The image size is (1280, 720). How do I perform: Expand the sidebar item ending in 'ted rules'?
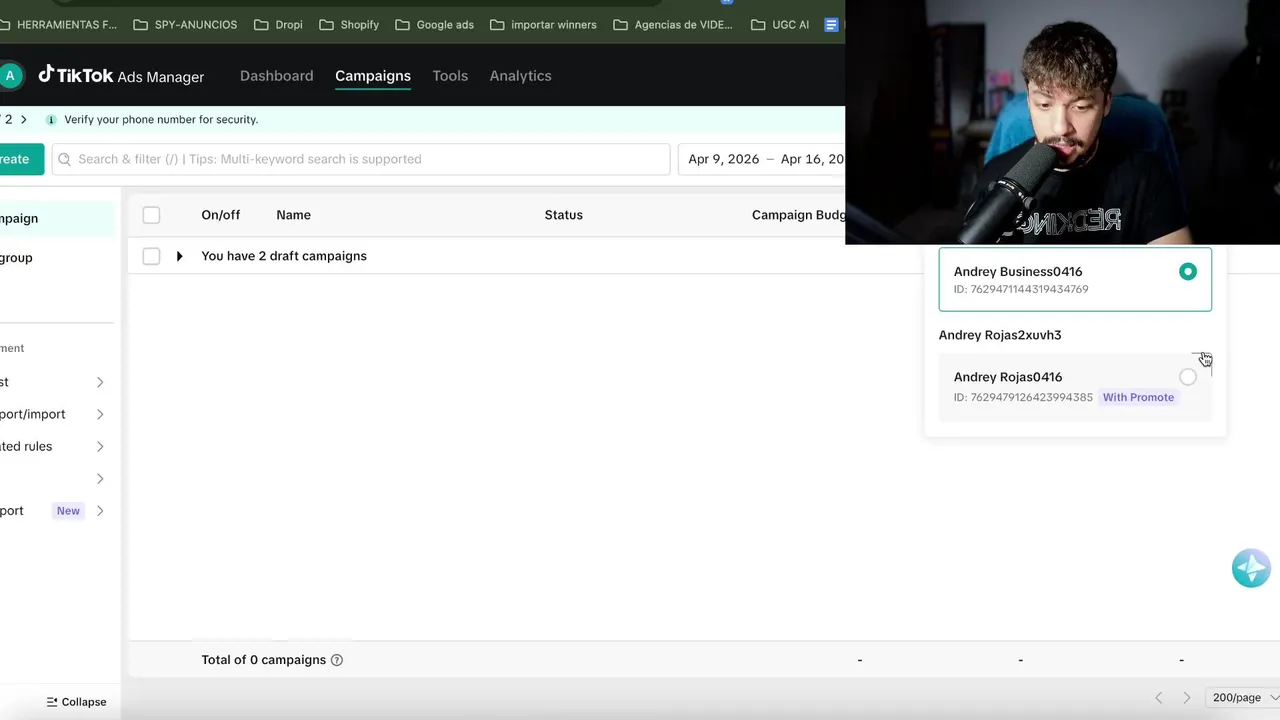(x=100, y=446)
